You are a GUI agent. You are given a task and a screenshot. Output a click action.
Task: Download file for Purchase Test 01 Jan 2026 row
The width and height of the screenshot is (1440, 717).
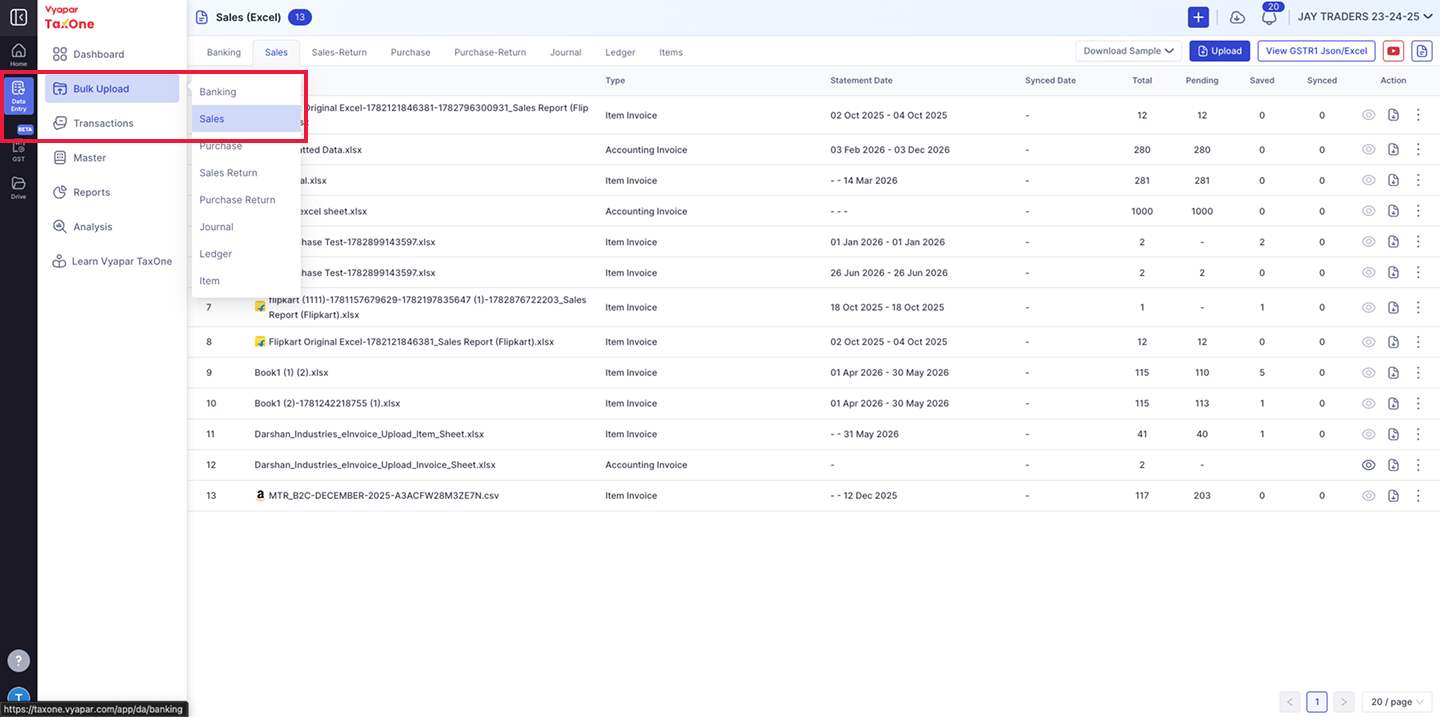1393,242
